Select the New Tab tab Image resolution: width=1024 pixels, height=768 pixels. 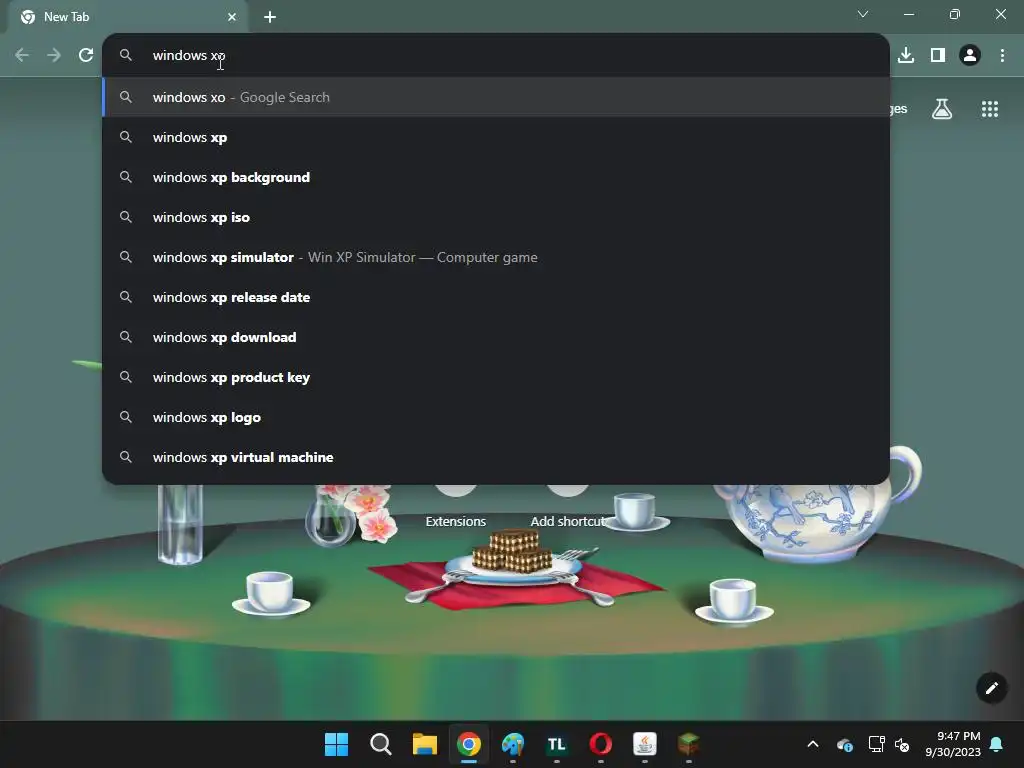[127, 17]
